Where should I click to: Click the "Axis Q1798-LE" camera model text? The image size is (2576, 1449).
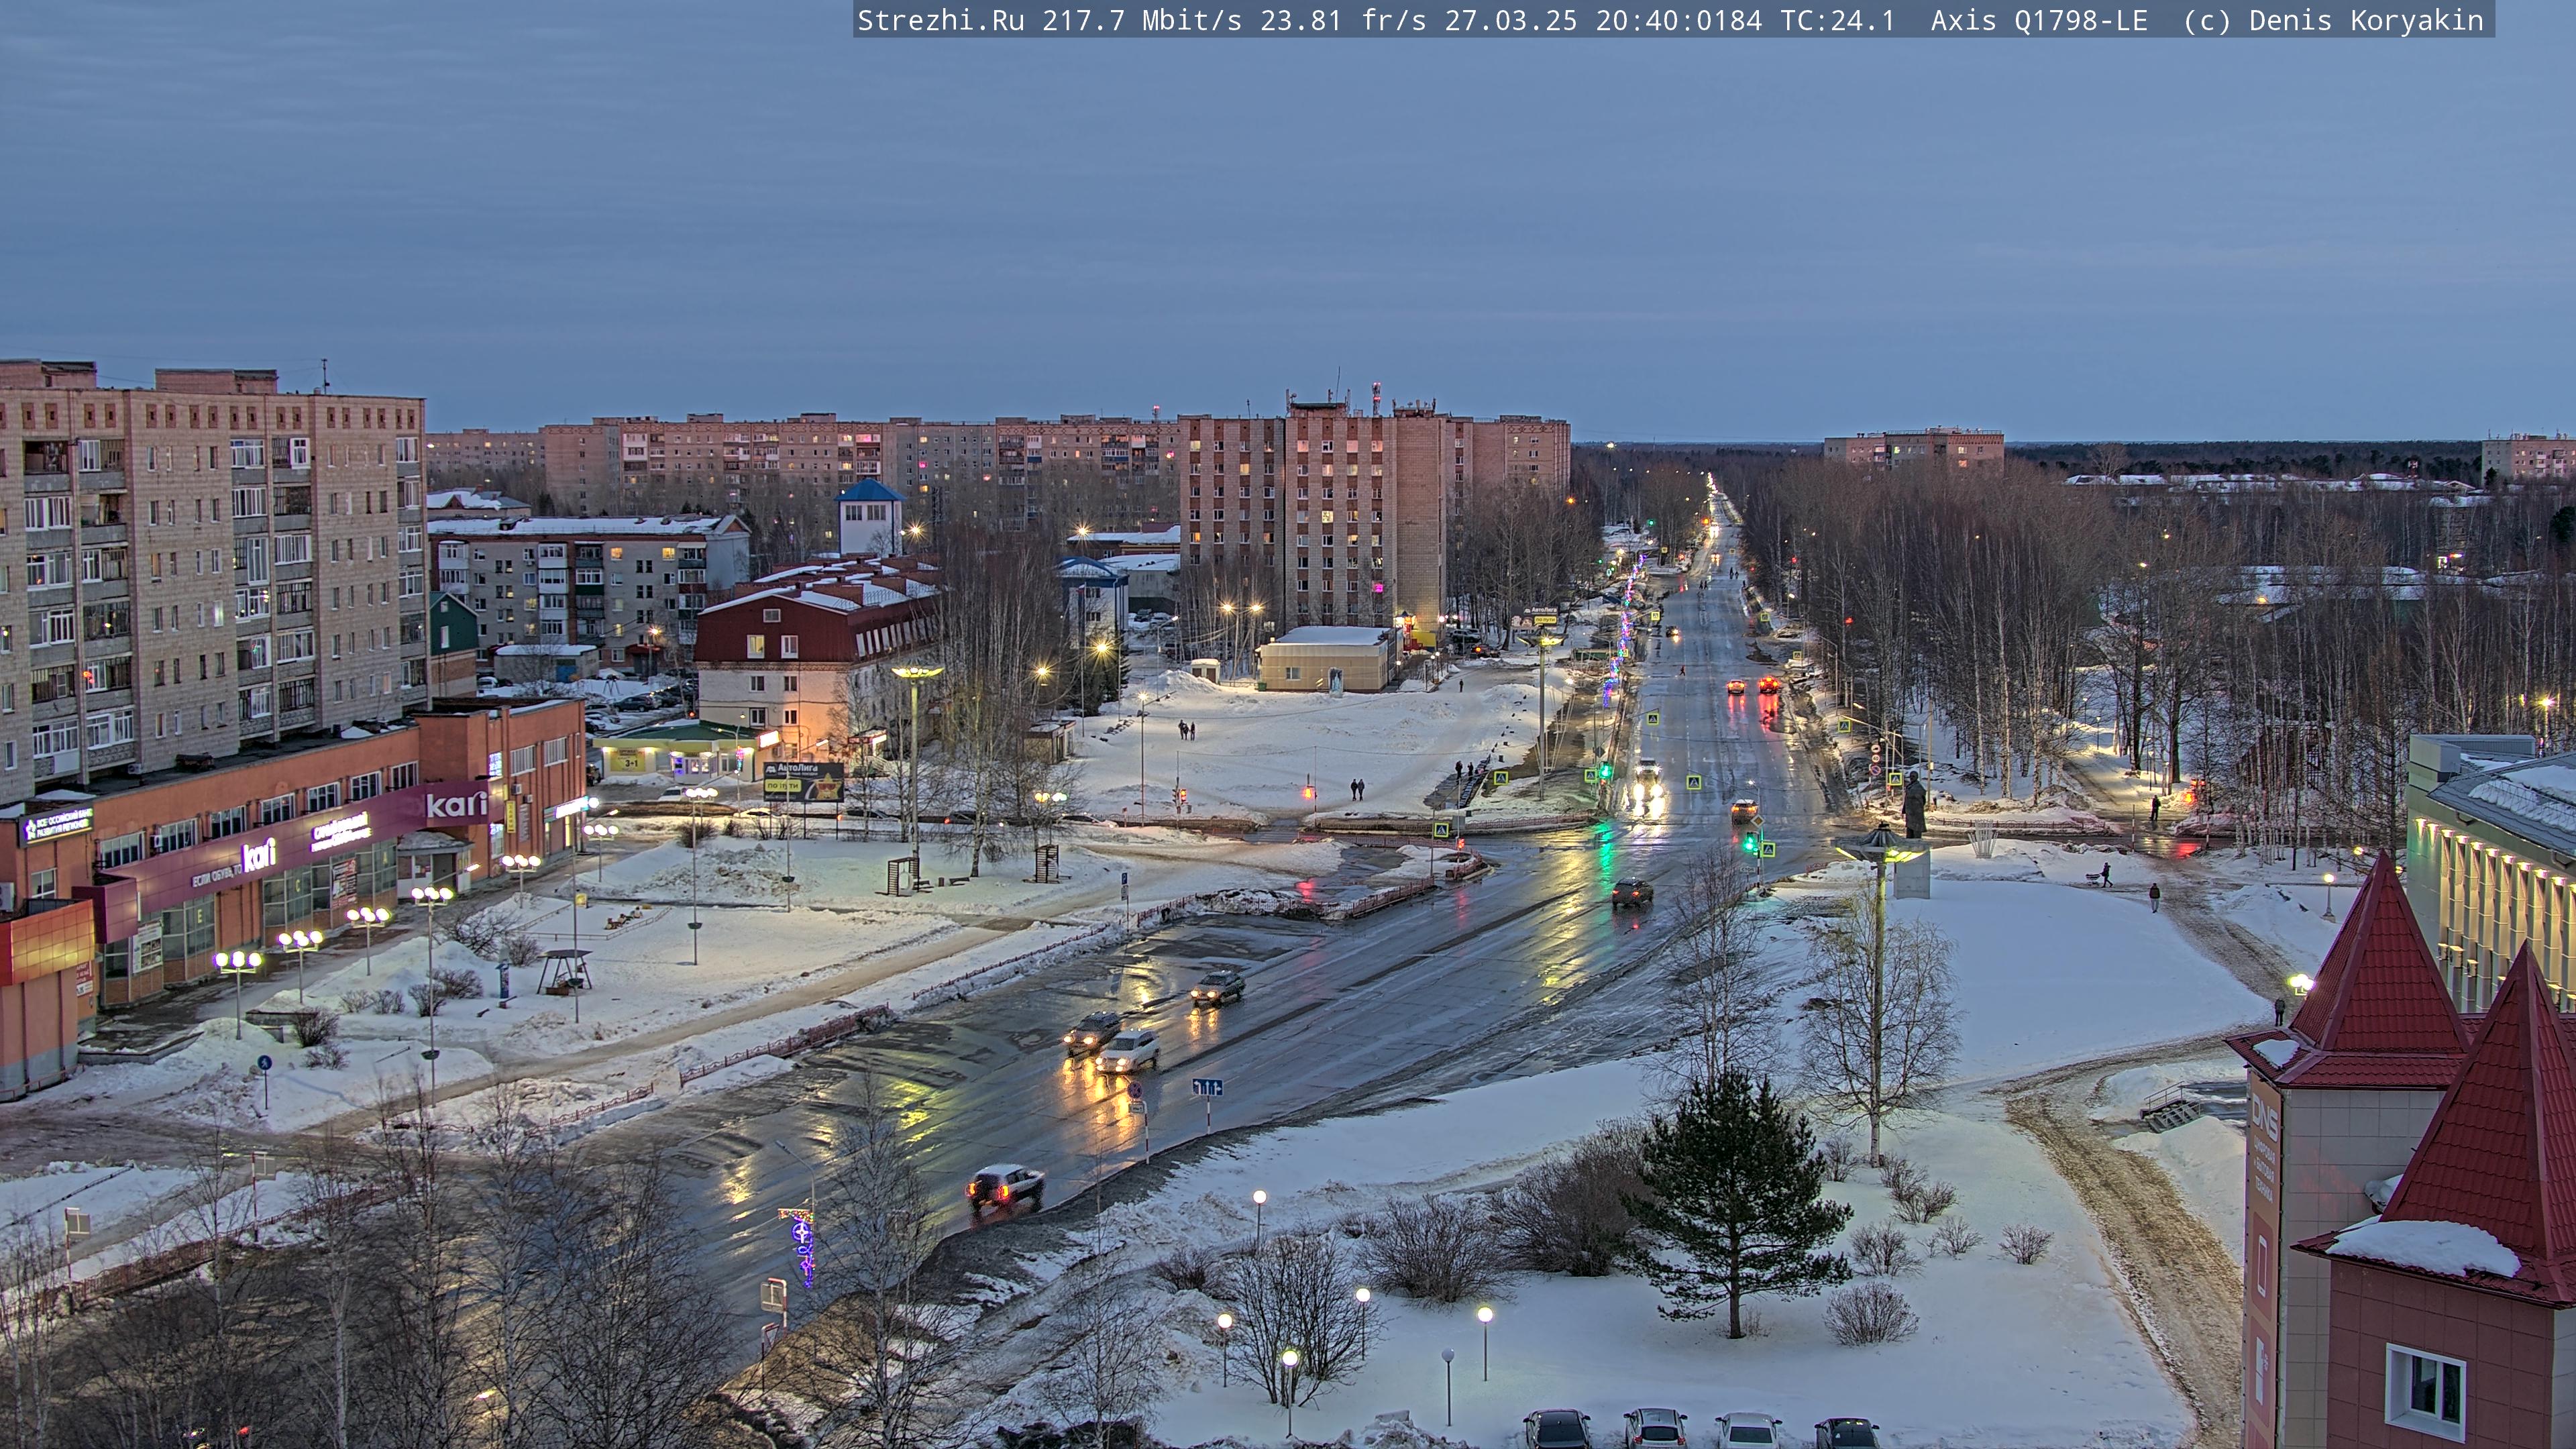pos(2039,21)
